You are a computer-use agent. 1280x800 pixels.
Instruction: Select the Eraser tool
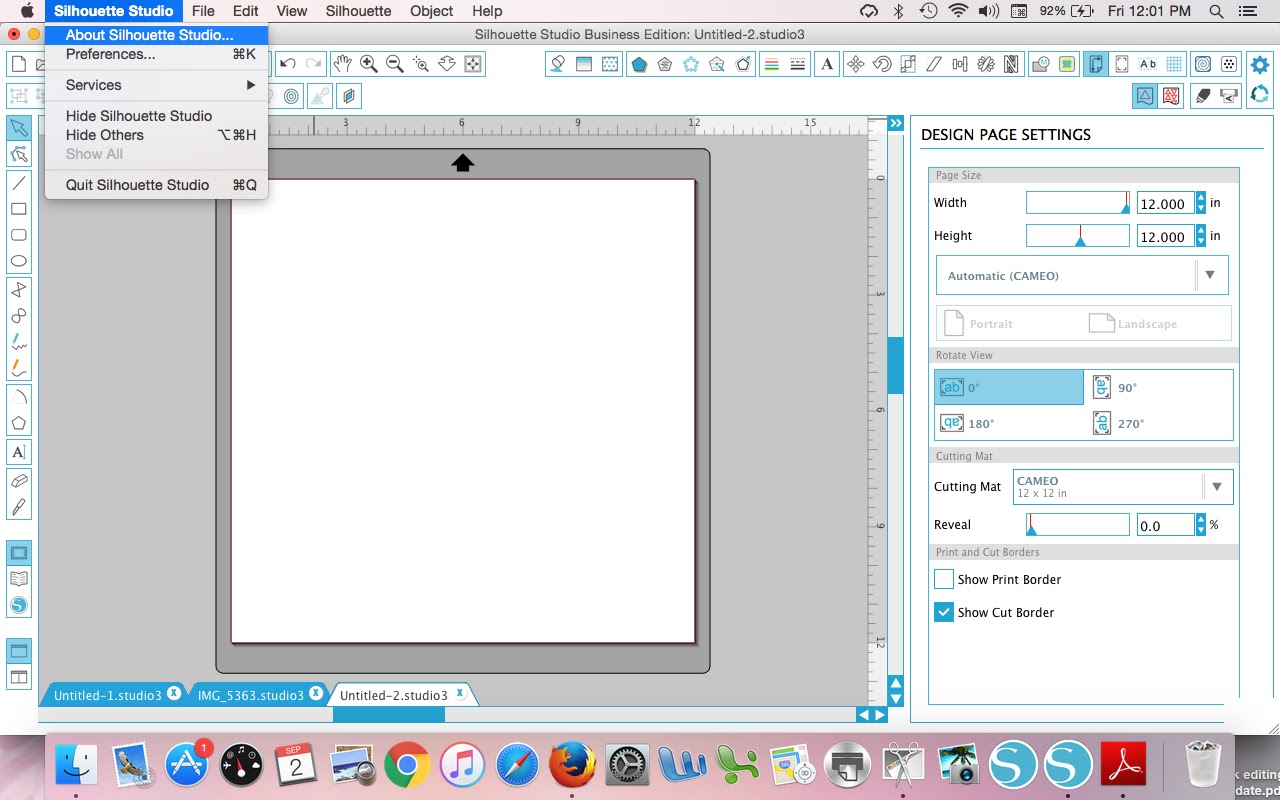18,481
